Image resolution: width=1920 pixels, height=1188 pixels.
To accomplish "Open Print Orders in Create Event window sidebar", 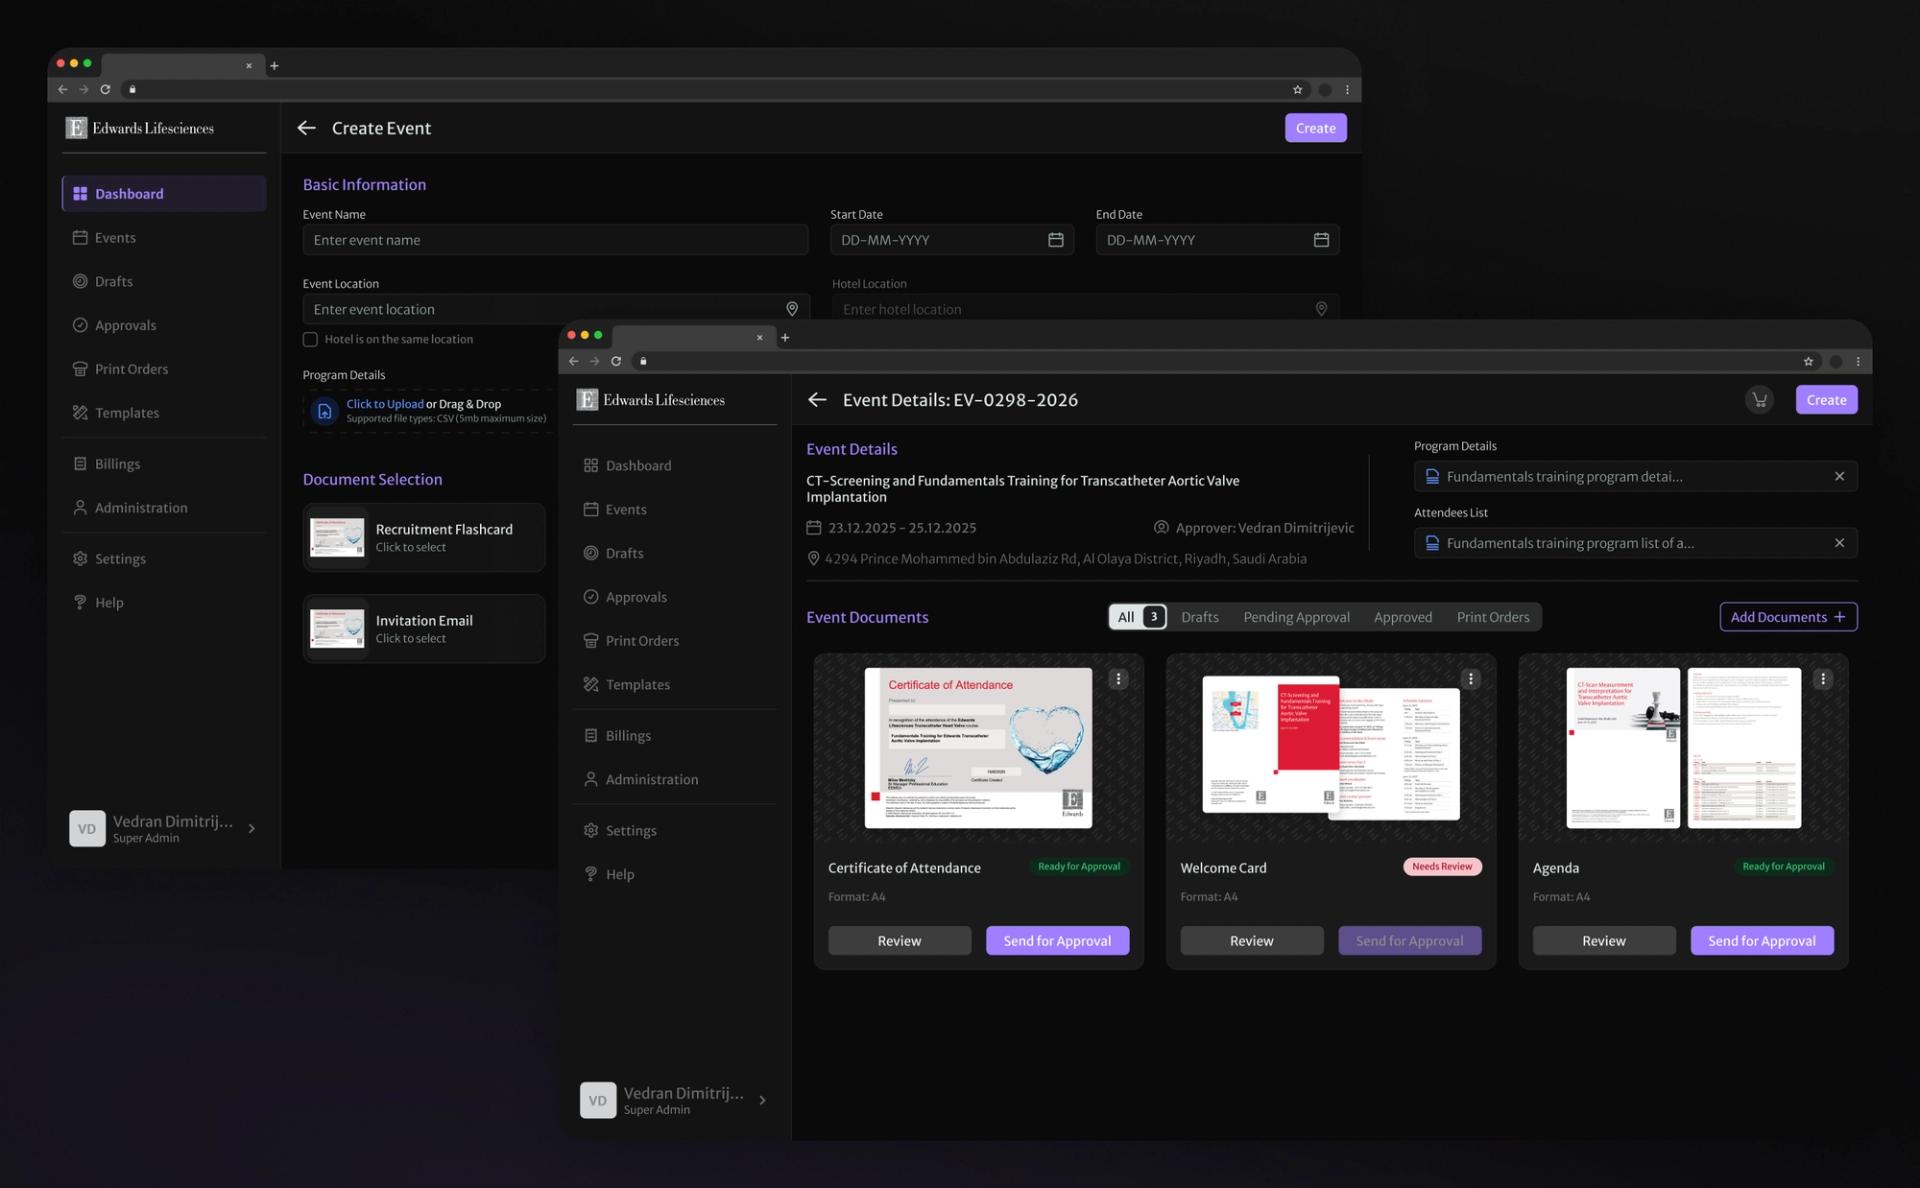I will (x=164, y=369).
